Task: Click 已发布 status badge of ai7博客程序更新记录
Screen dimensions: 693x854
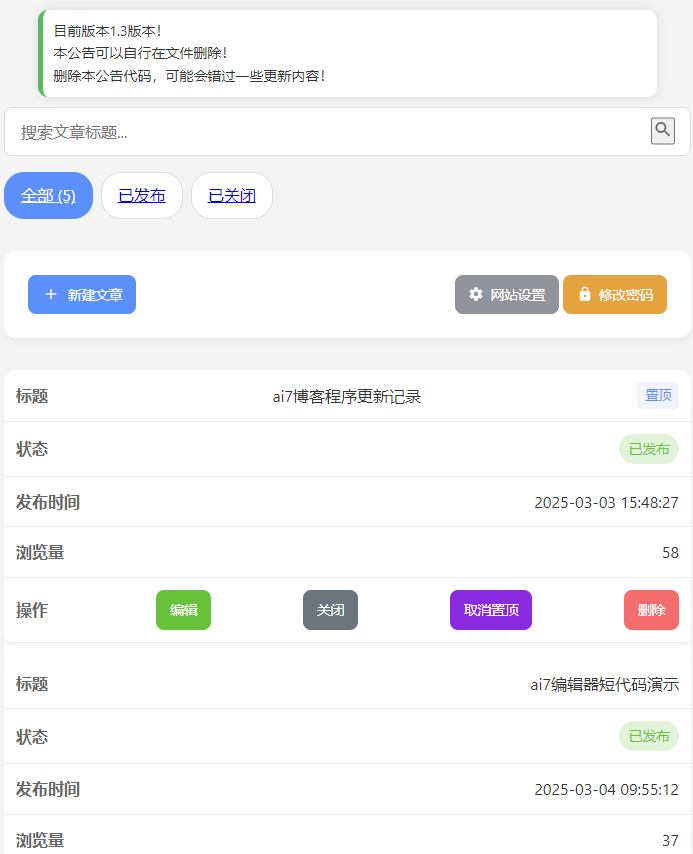Action: [649, 450]
